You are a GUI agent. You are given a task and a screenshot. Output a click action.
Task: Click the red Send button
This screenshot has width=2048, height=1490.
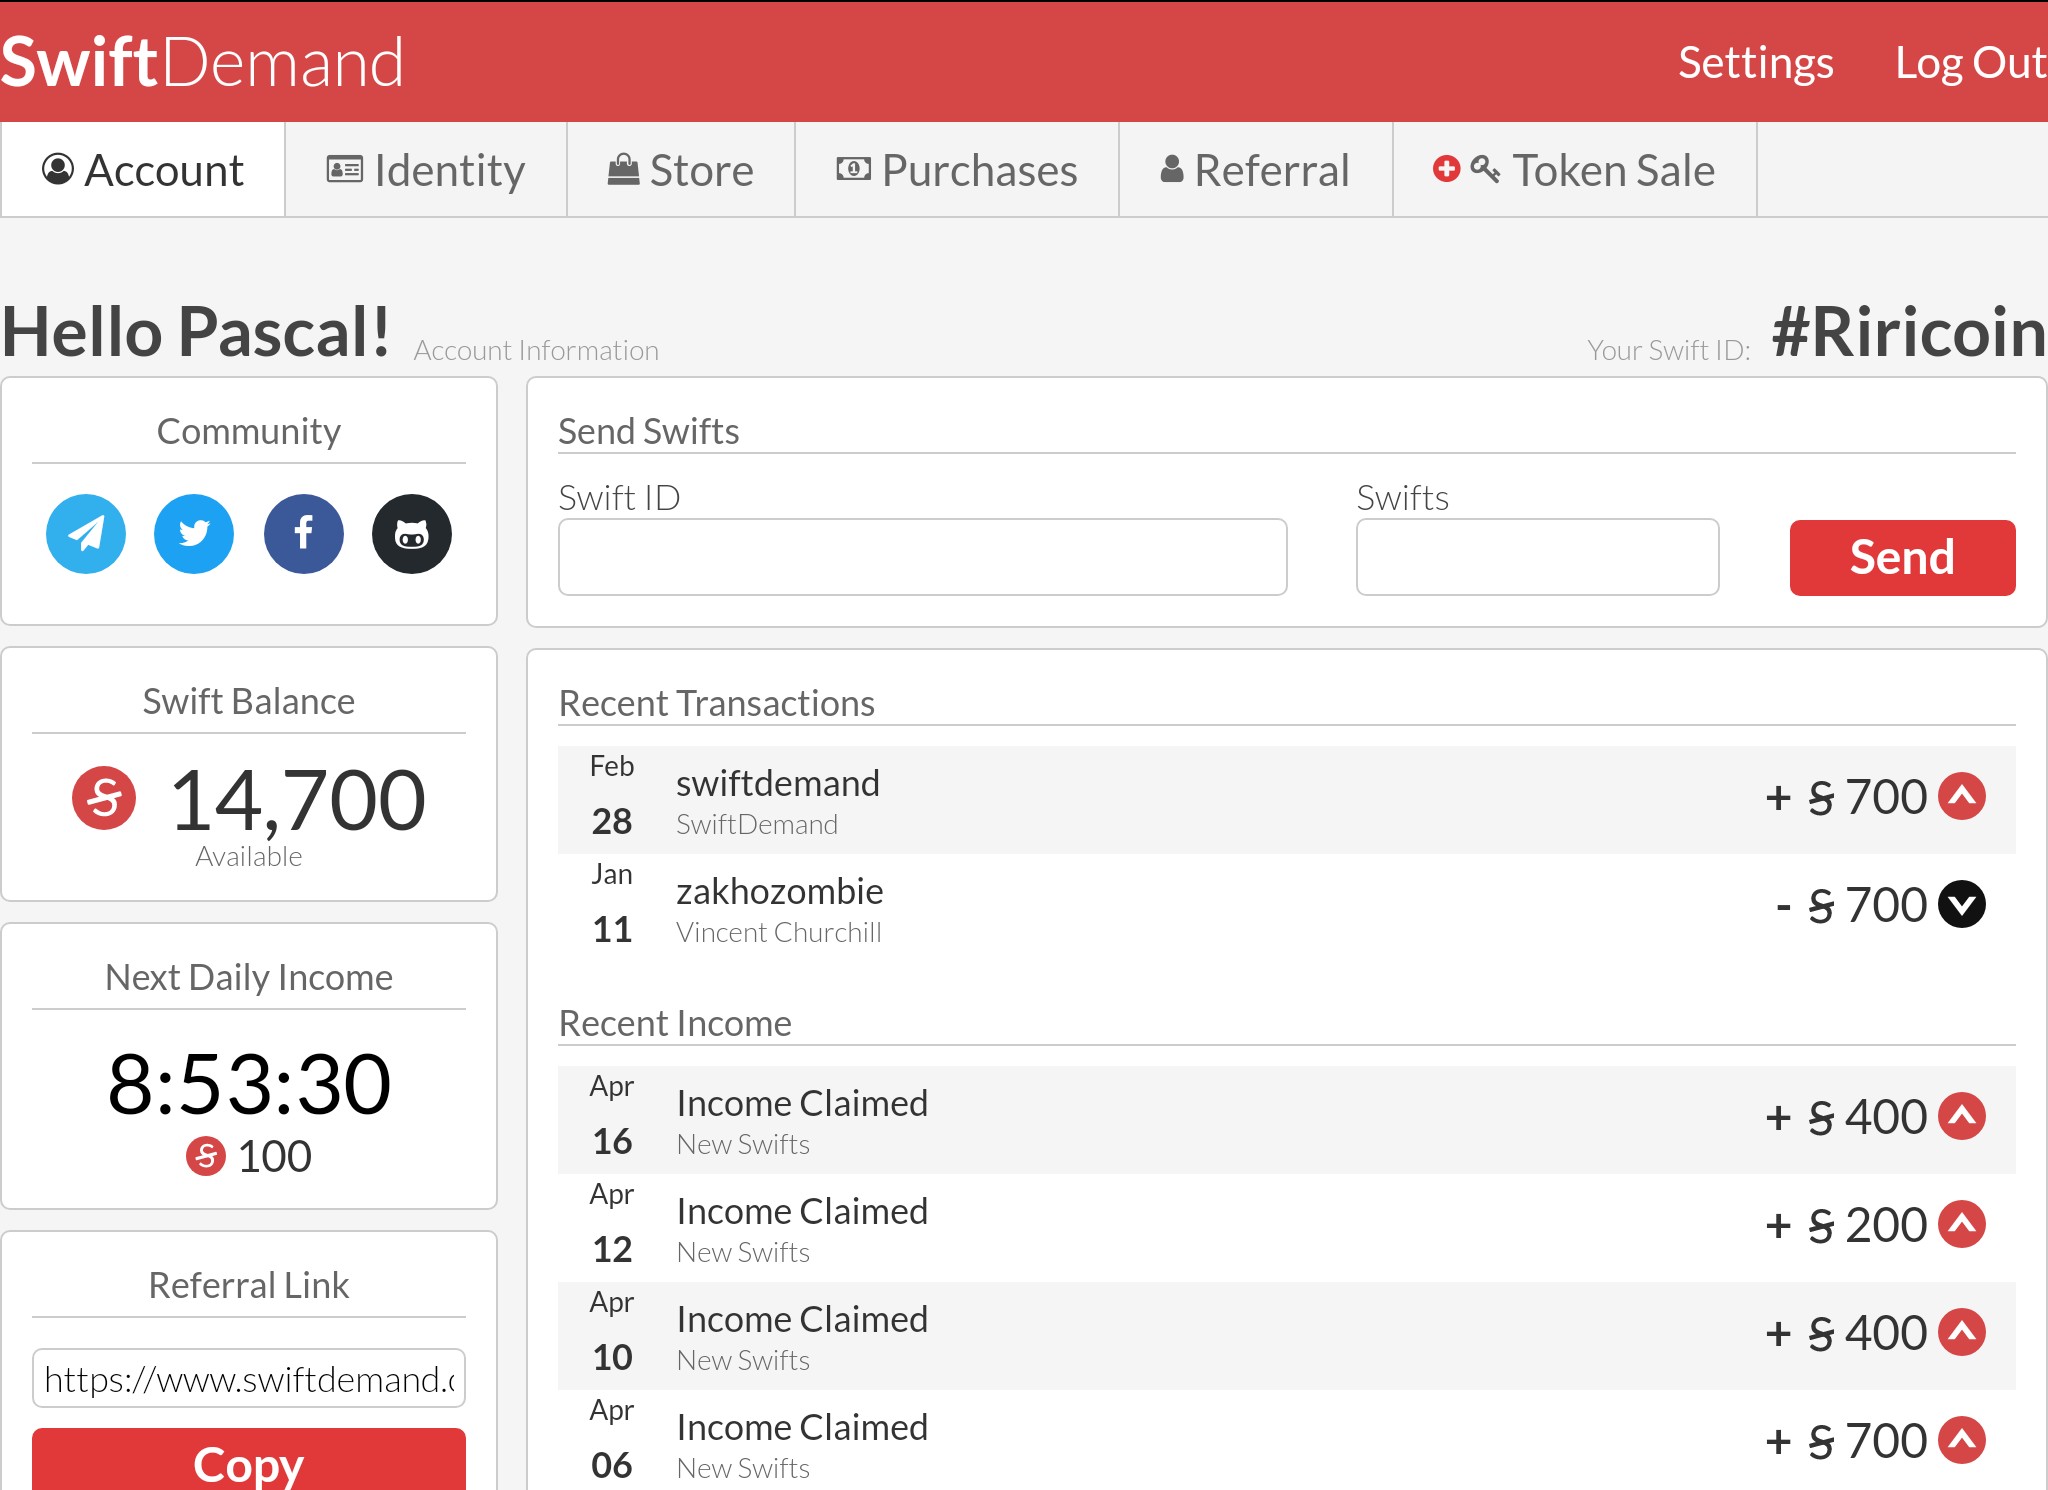[x=1902, y=558]
